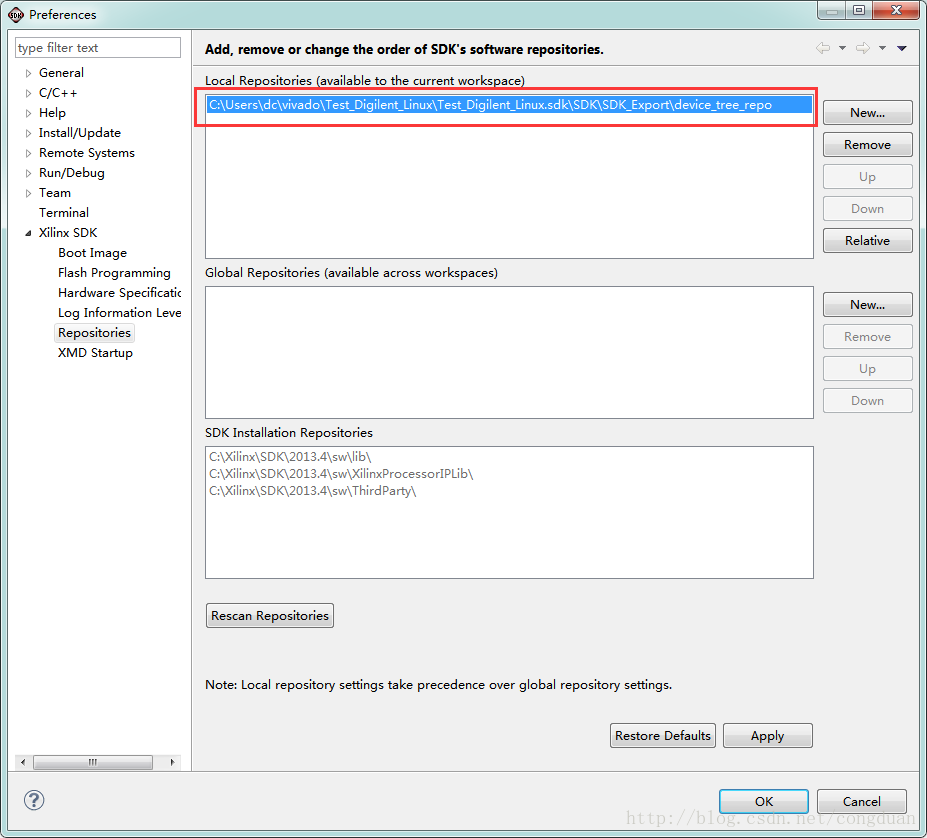Select General label in tree
This screenshot has height=838, width=927.
coord(61,73)
